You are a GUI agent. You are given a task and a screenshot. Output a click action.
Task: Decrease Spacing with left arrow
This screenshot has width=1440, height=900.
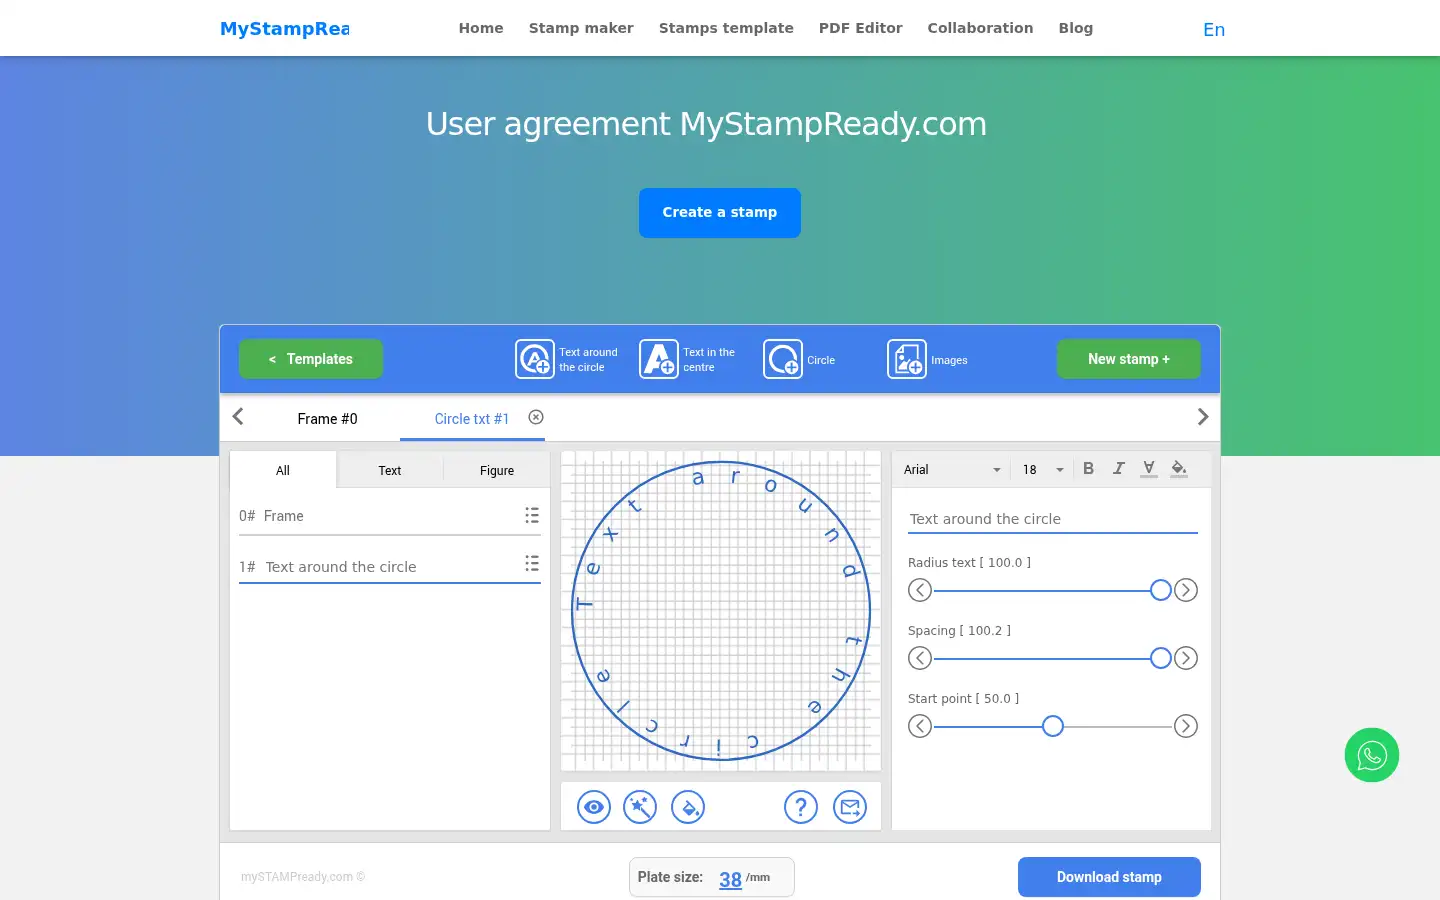click(x=920, y=658)
